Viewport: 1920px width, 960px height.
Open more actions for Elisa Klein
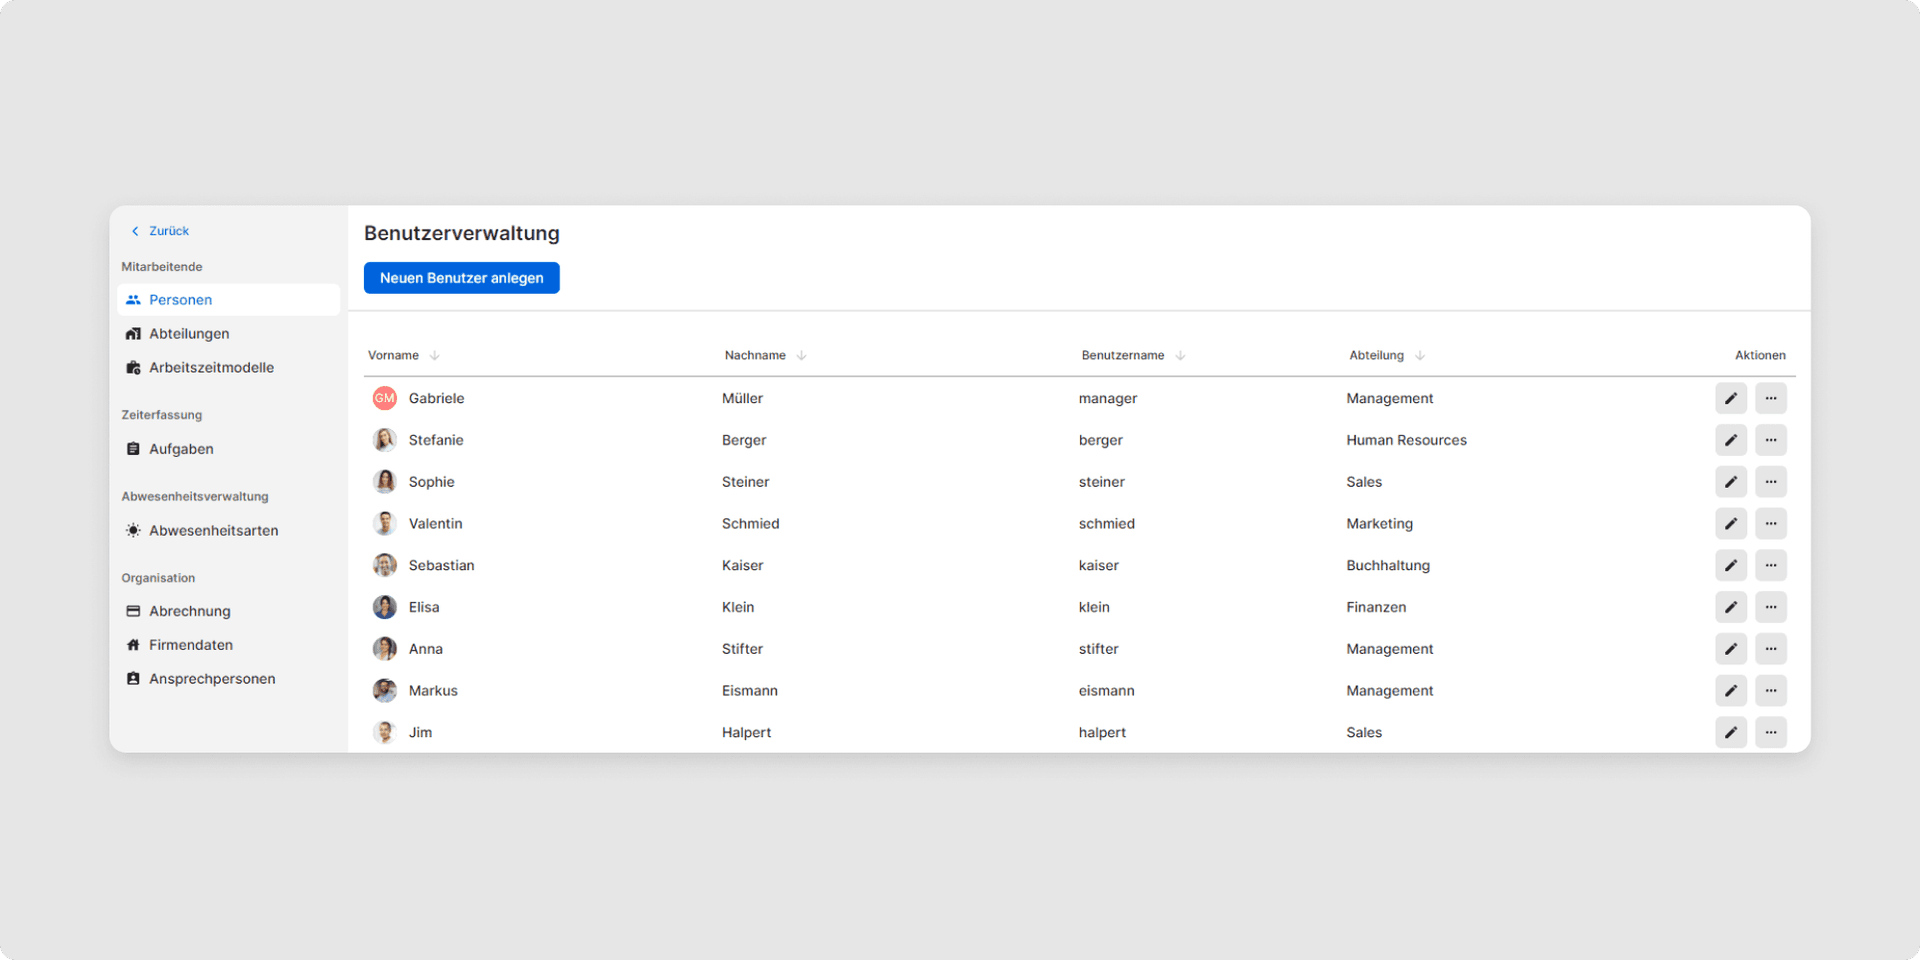point(1771,607)
